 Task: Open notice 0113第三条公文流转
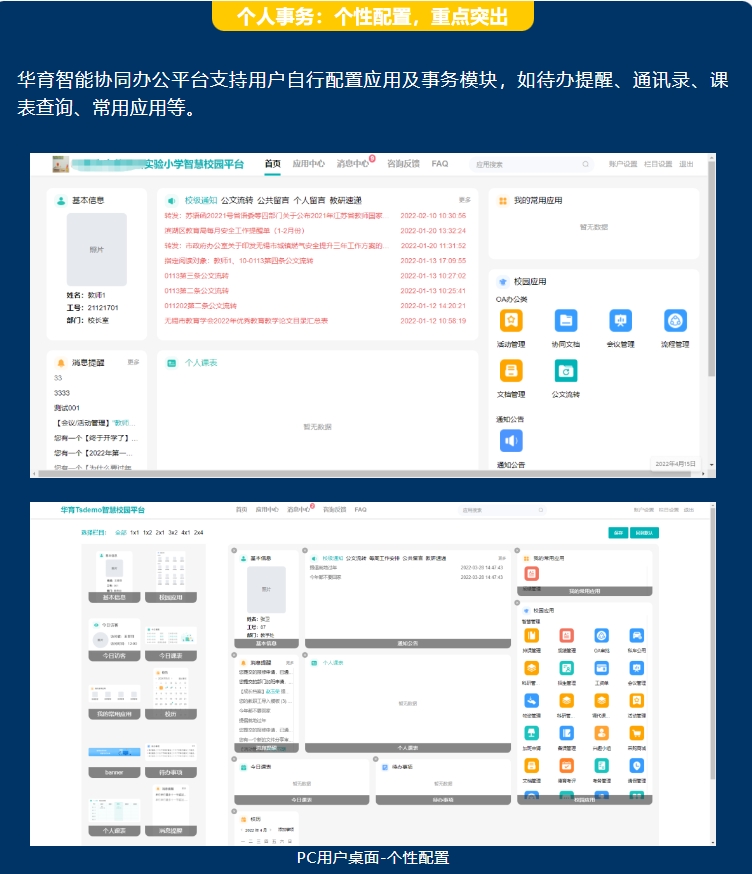196,276
